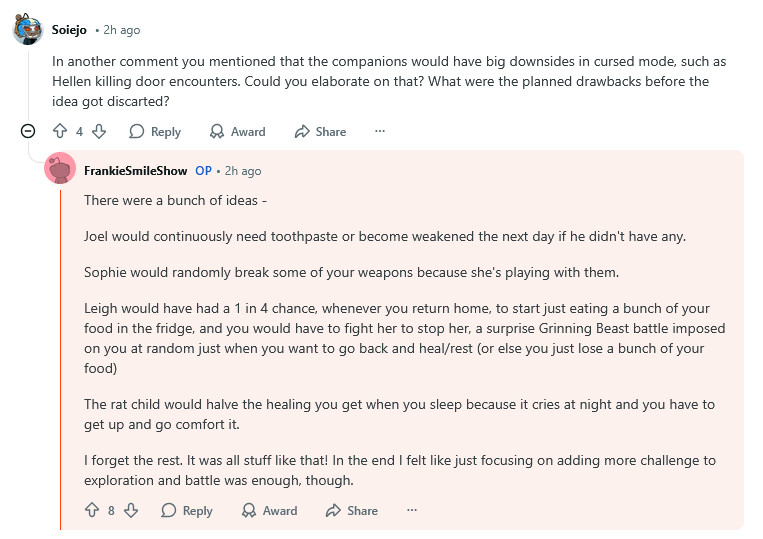Upvote FrankieSmileShow's reply
763x539 pixels.
point(92,510)
